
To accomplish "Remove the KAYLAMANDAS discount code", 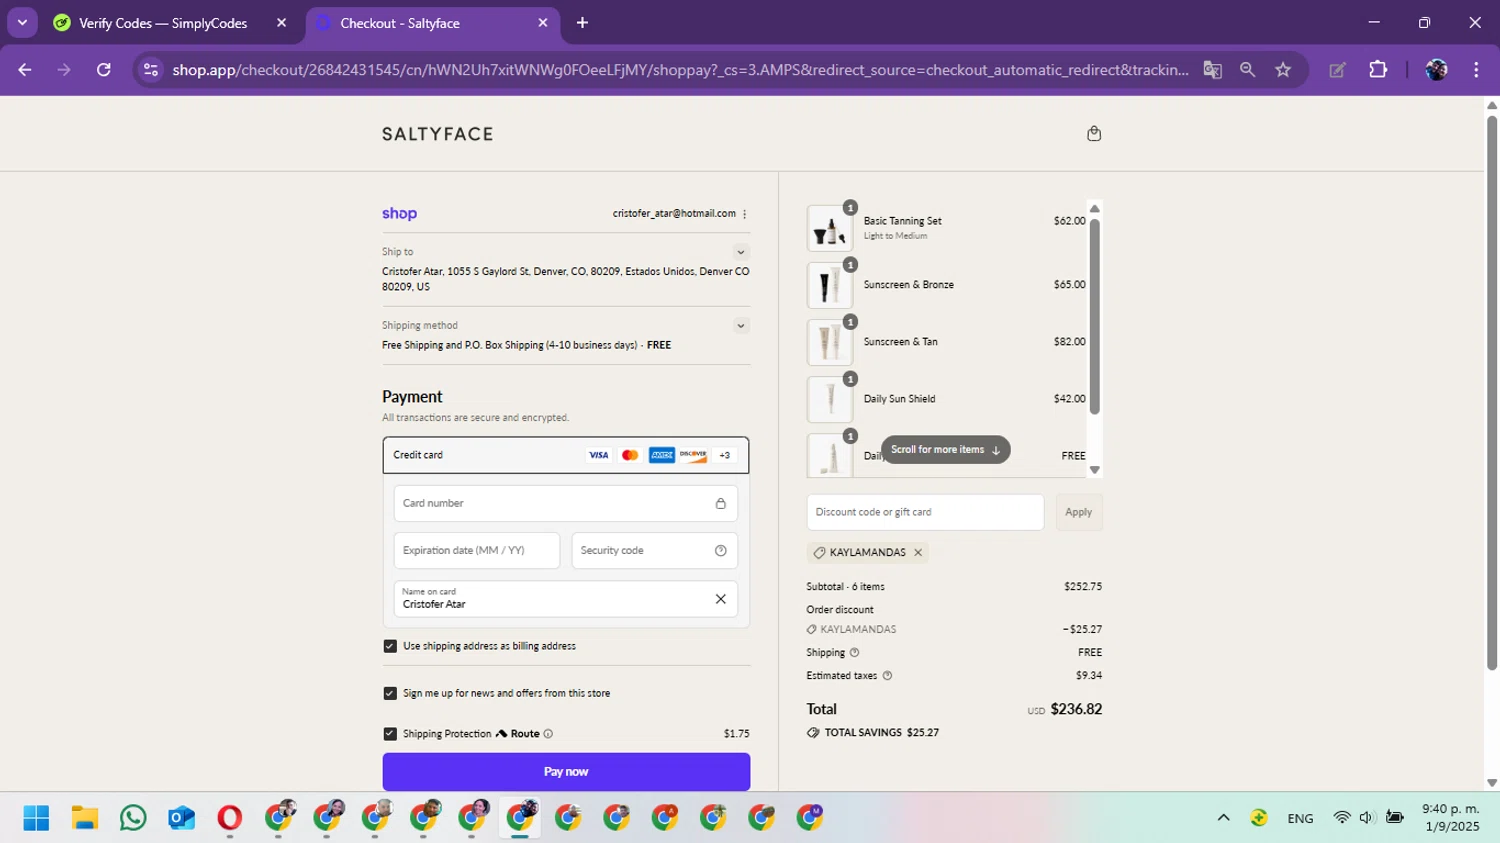I will pos(918,552).
